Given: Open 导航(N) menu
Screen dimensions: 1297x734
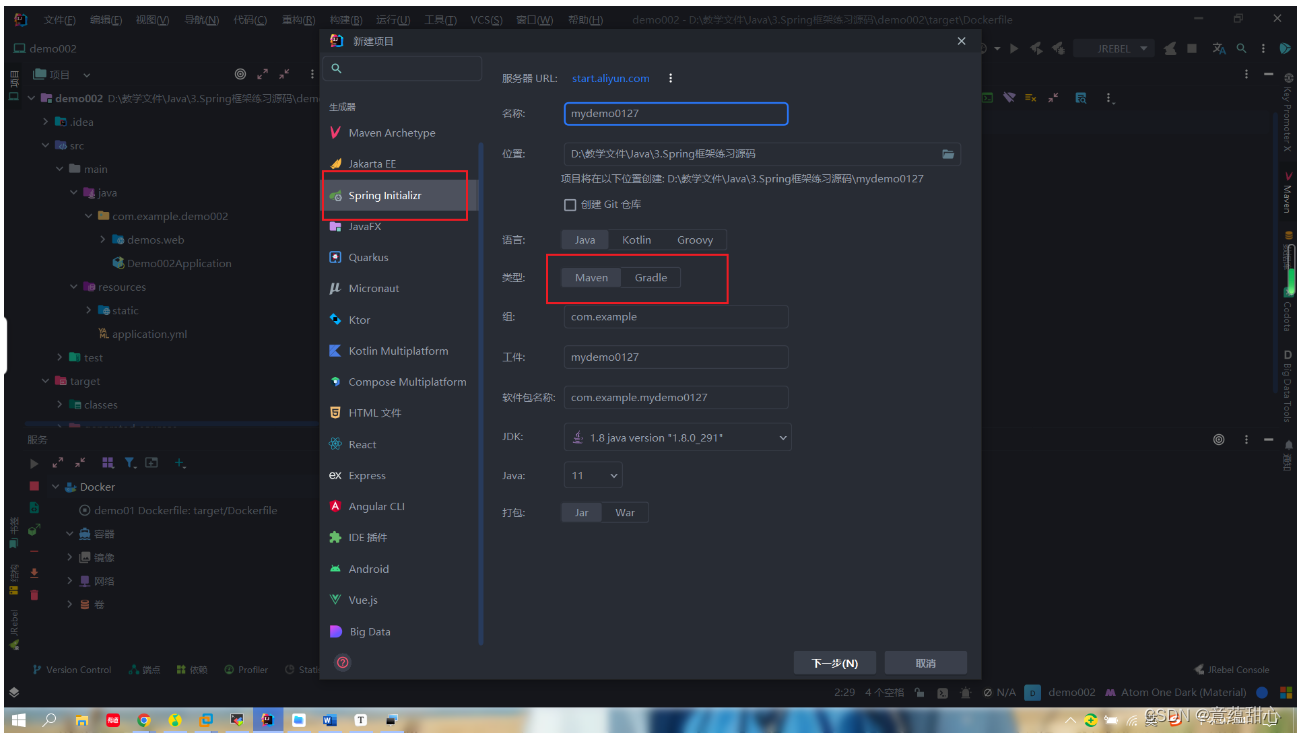Looking at the screenshot, I should tap(201, 20).
